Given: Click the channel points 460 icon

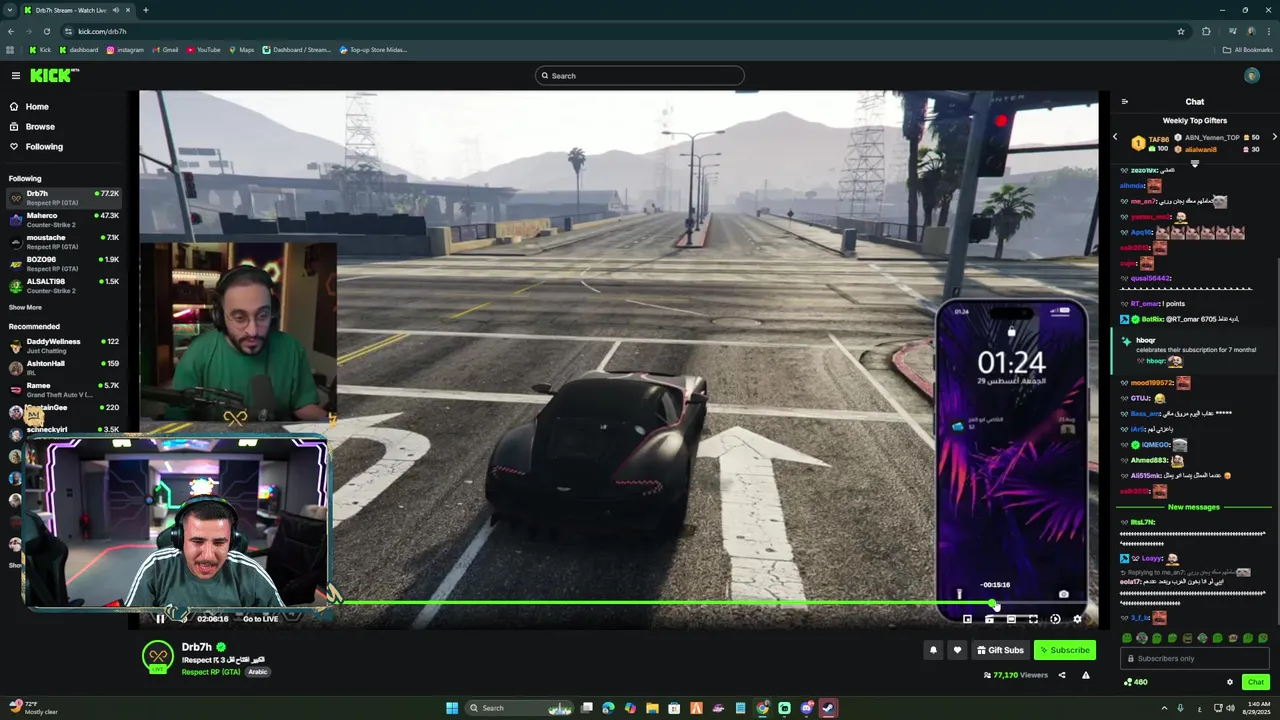Looking at the screenshot, I should pyautogui.click(x=1135, y=682).
